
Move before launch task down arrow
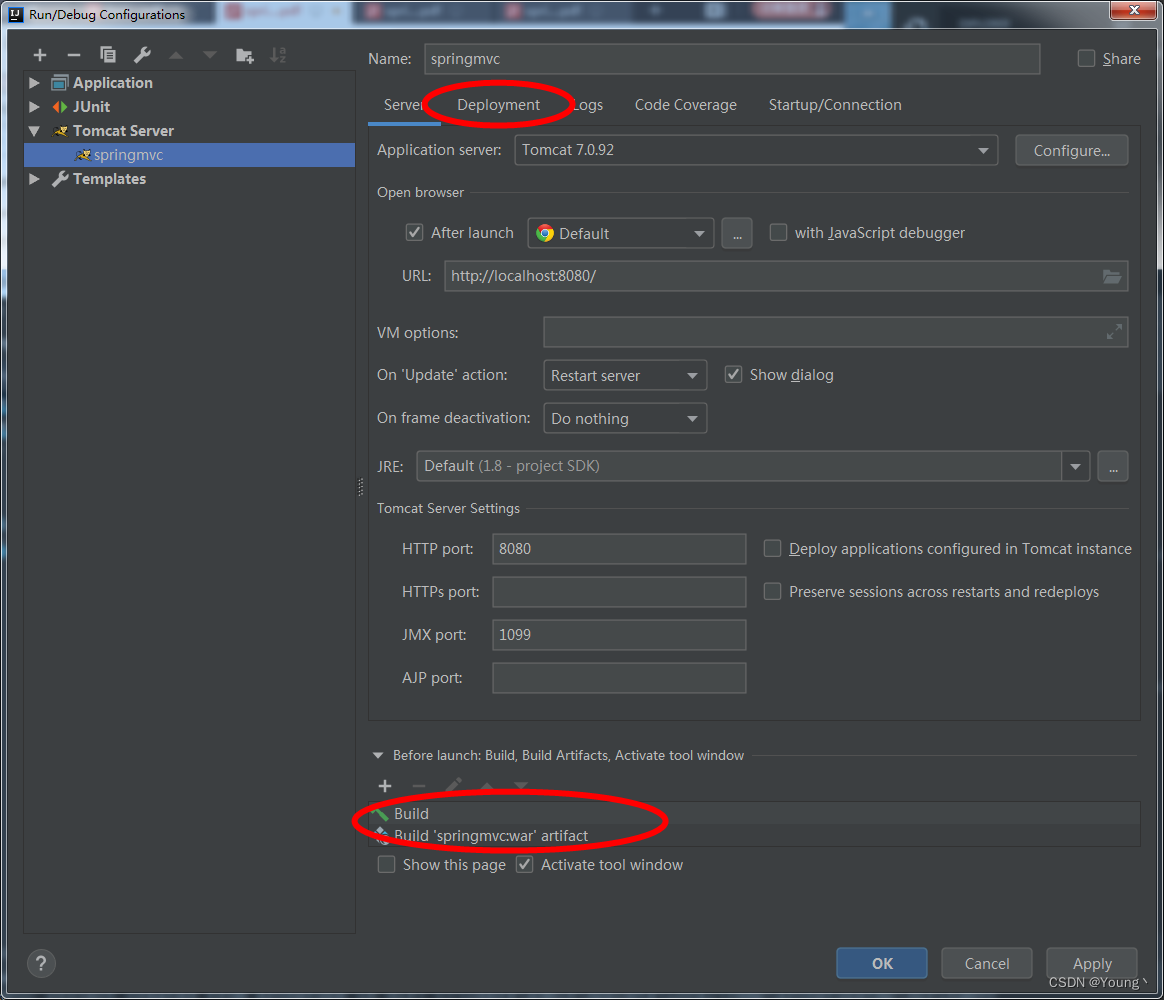coord(521,785)
